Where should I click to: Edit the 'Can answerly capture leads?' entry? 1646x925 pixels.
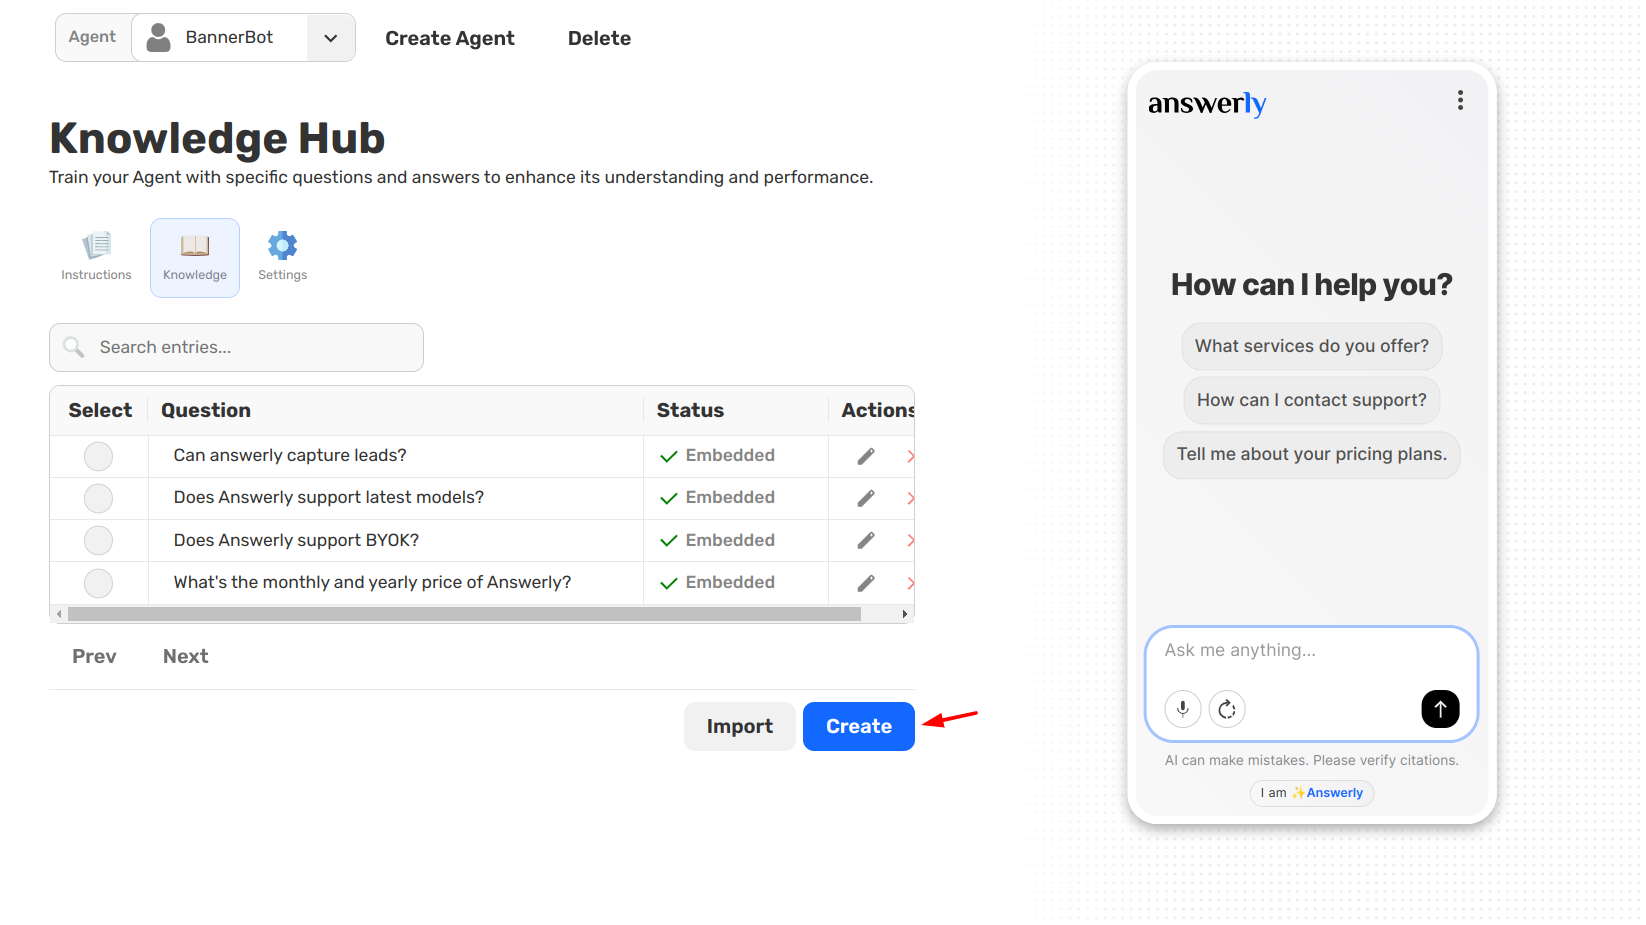pos(866,456)
